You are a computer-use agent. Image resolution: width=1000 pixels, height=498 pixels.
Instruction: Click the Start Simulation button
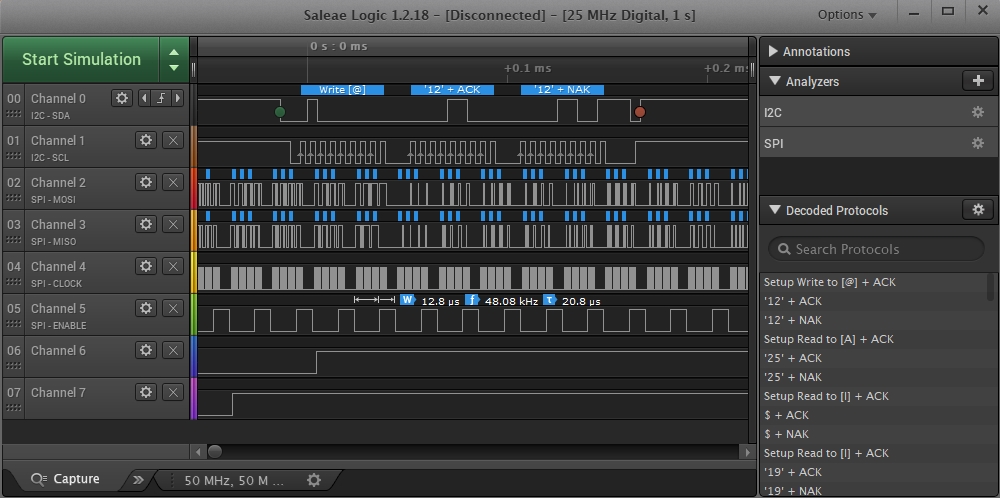point(81,59)
